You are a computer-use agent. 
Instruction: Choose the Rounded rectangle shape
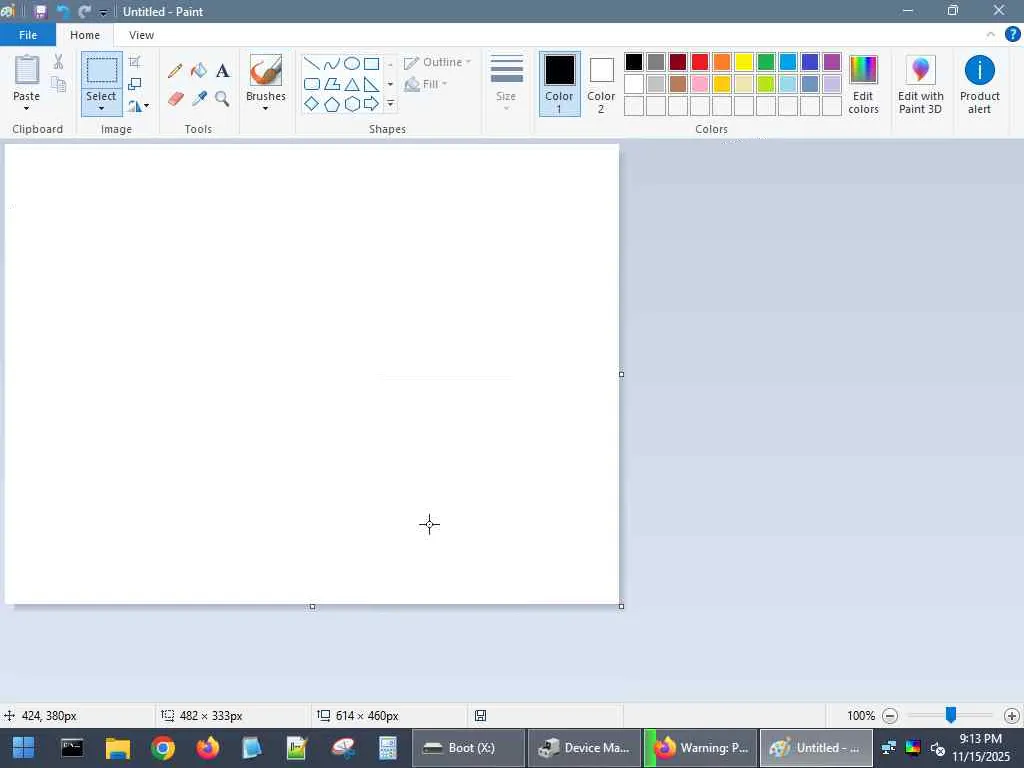click(312, 84)
